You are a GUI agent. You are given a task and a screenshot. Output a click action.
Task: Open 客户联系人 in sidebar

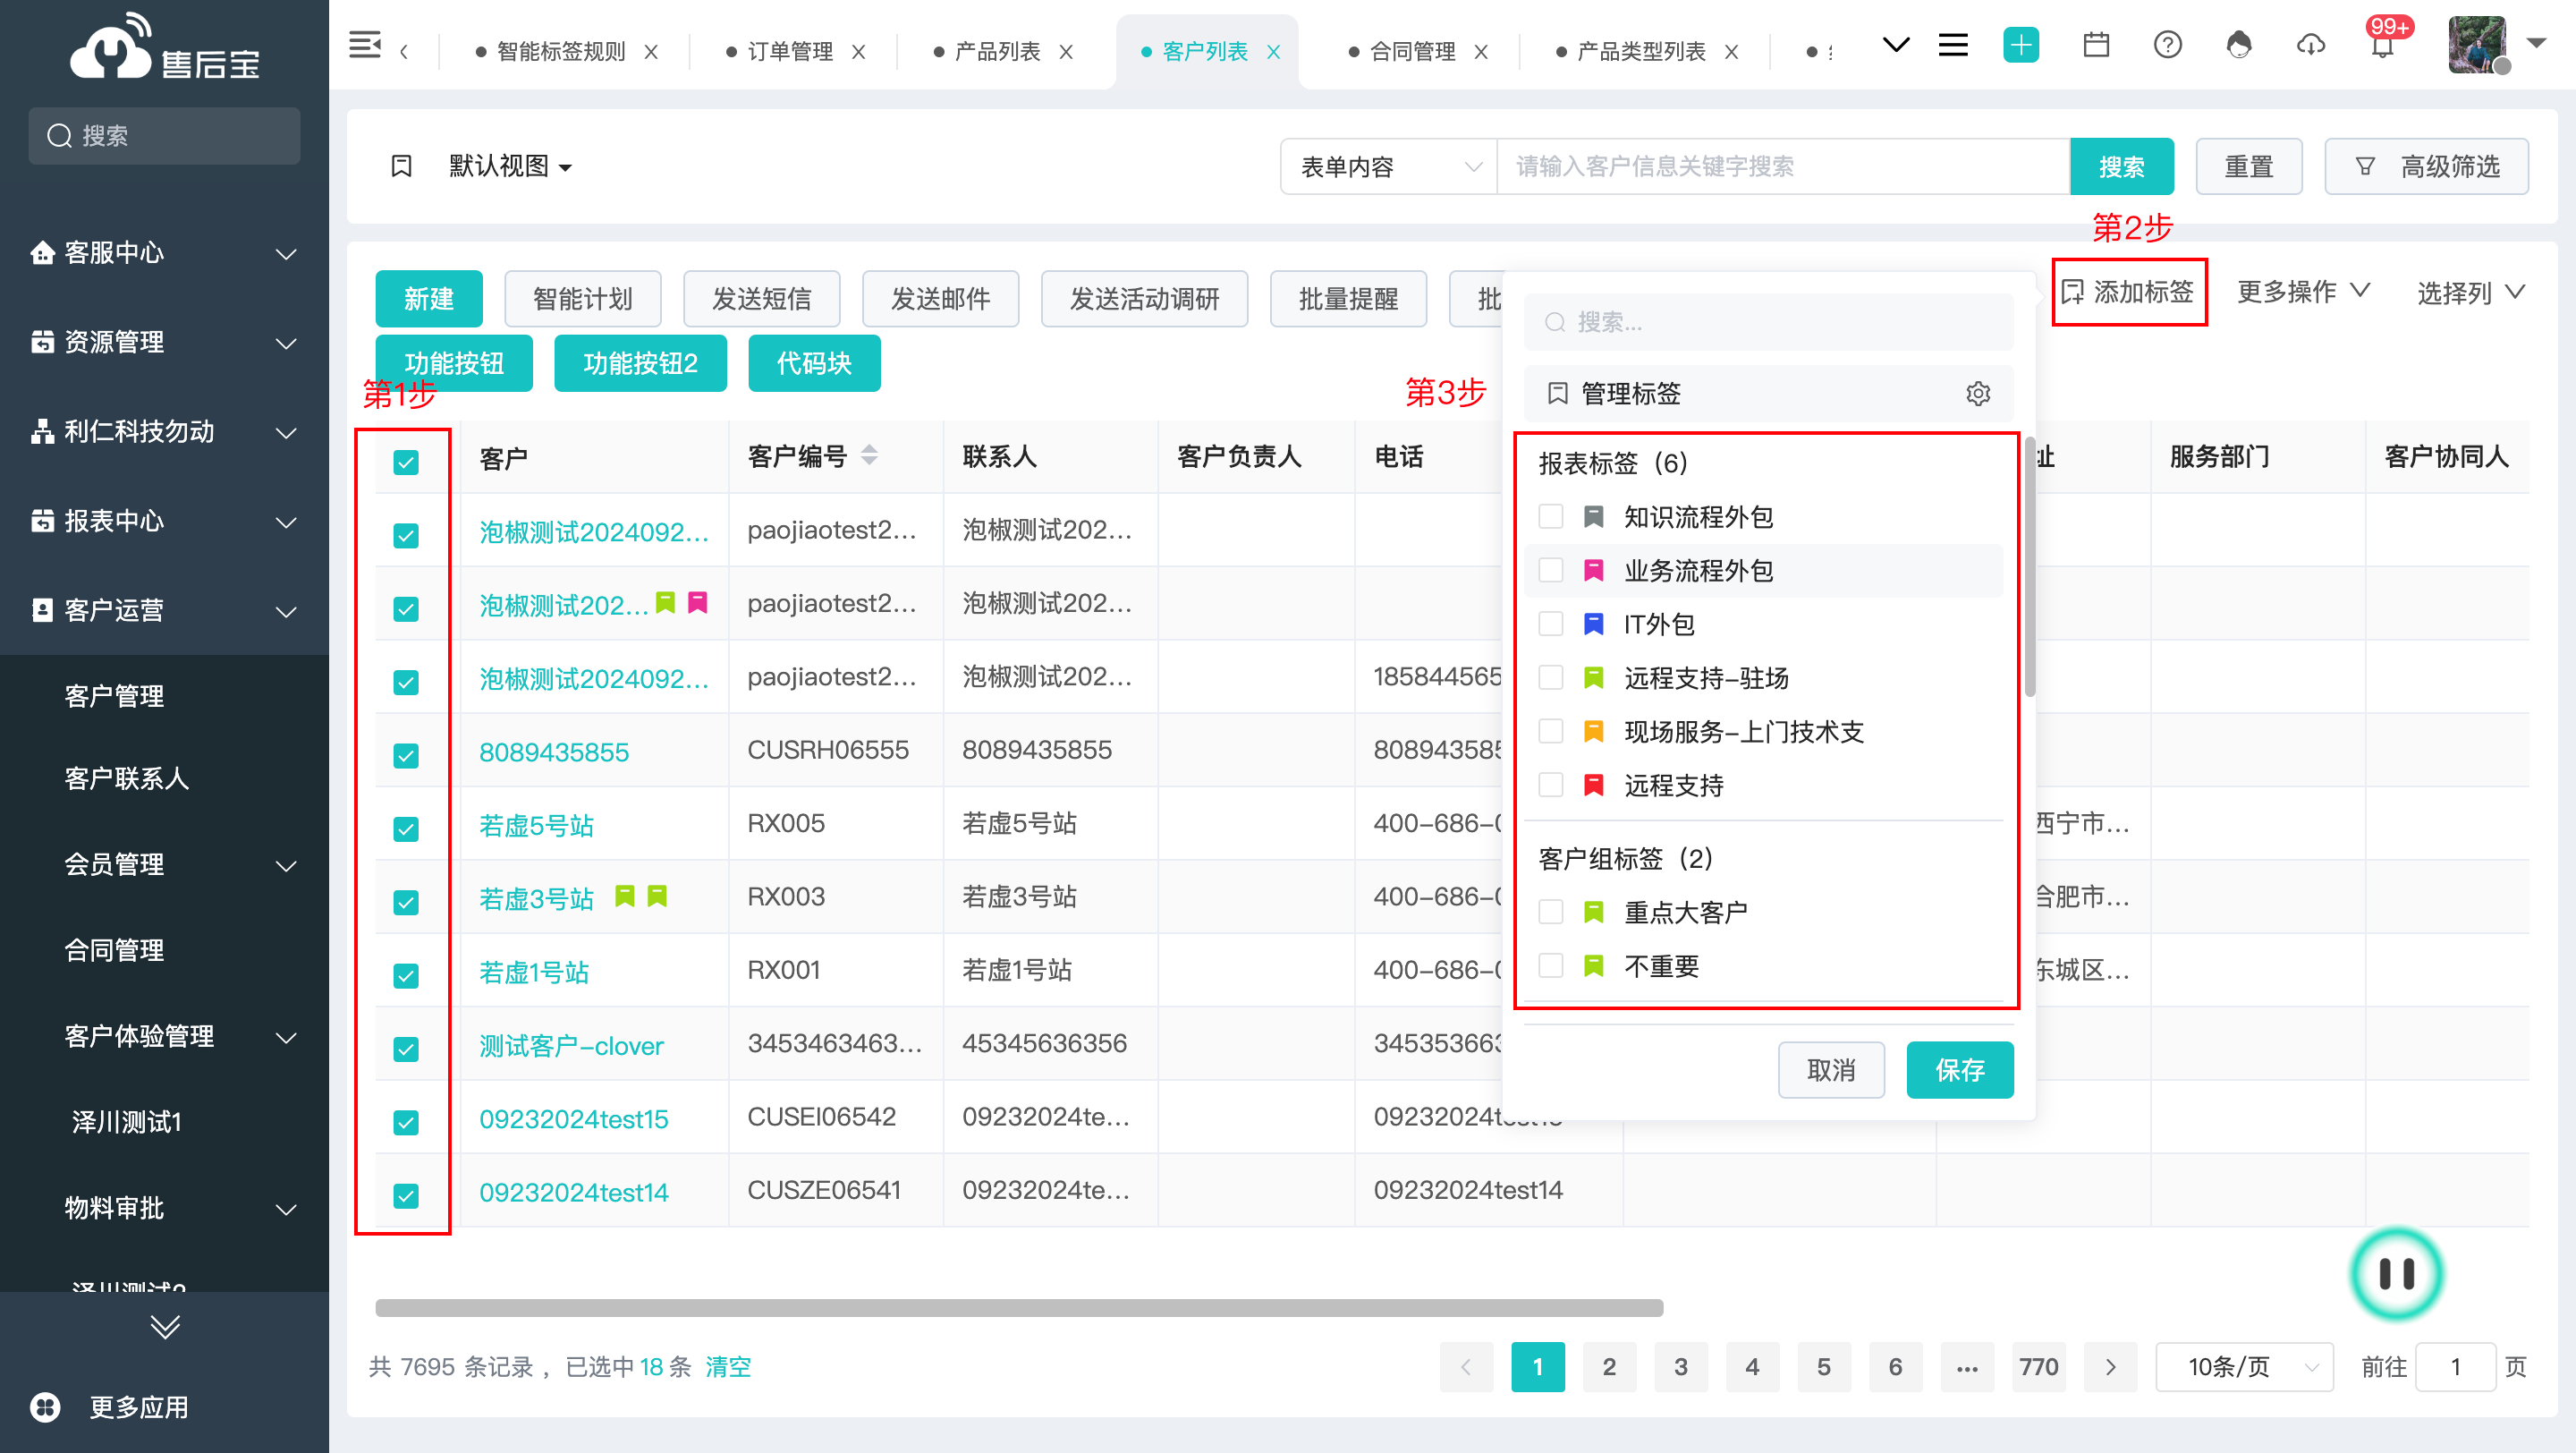pos(127,778)
